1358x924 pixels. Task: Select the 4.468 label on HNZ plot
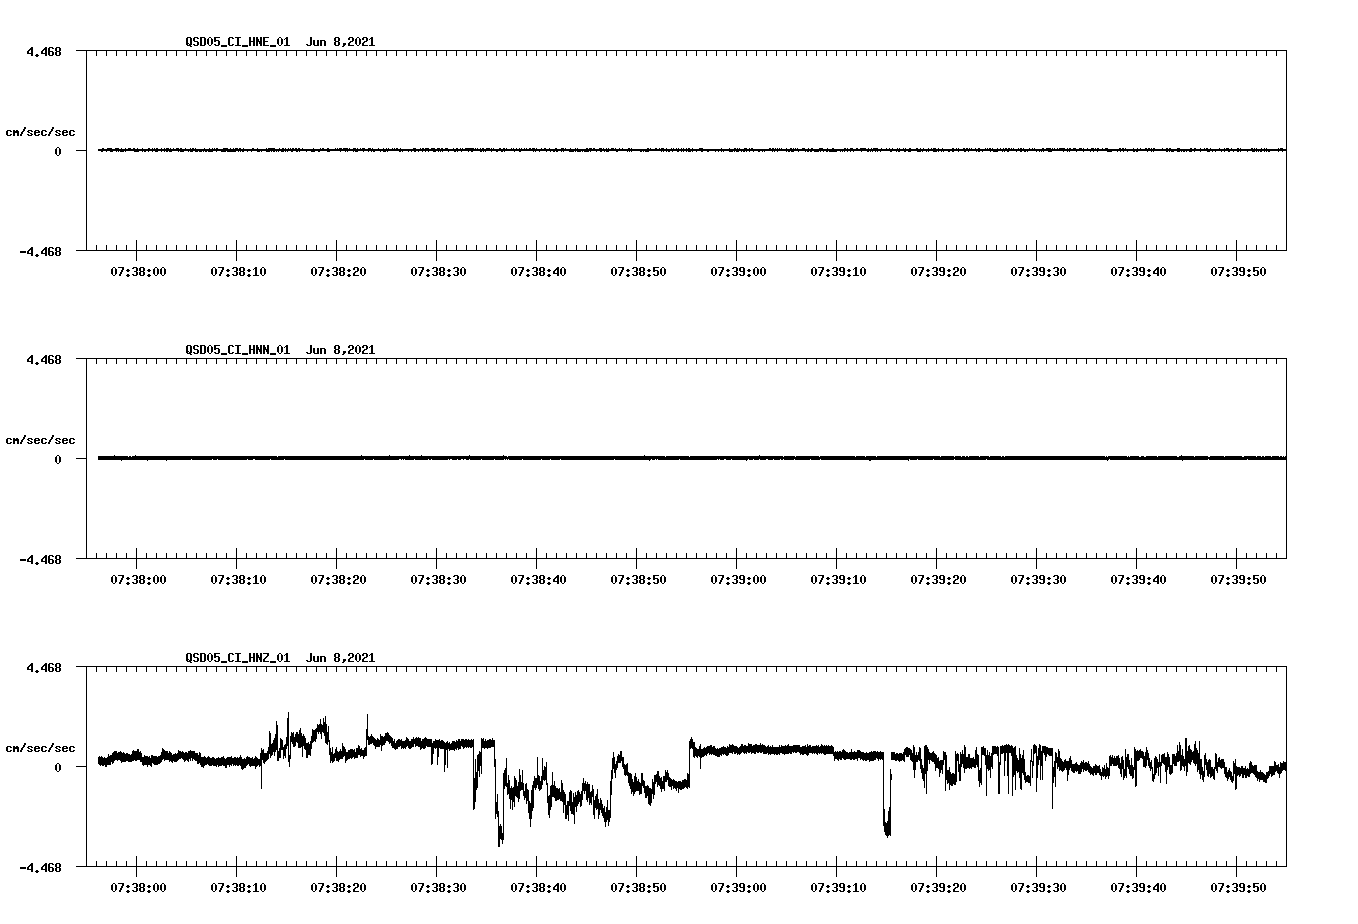coord(44,667)
